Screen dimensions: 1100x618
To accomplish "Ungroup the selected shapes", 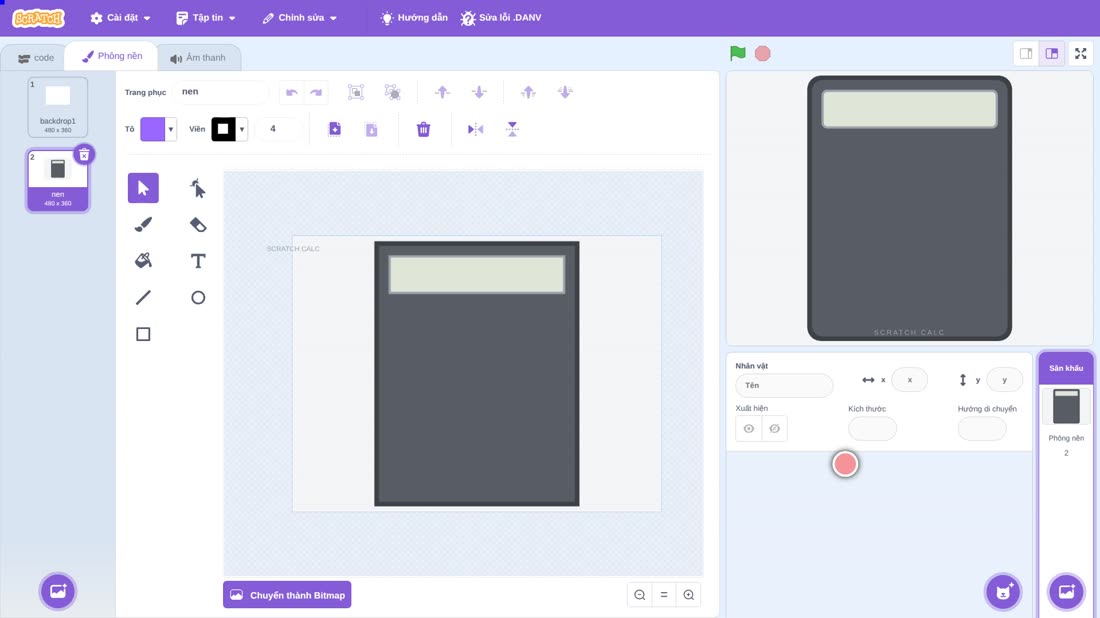I will click(392, 92).
